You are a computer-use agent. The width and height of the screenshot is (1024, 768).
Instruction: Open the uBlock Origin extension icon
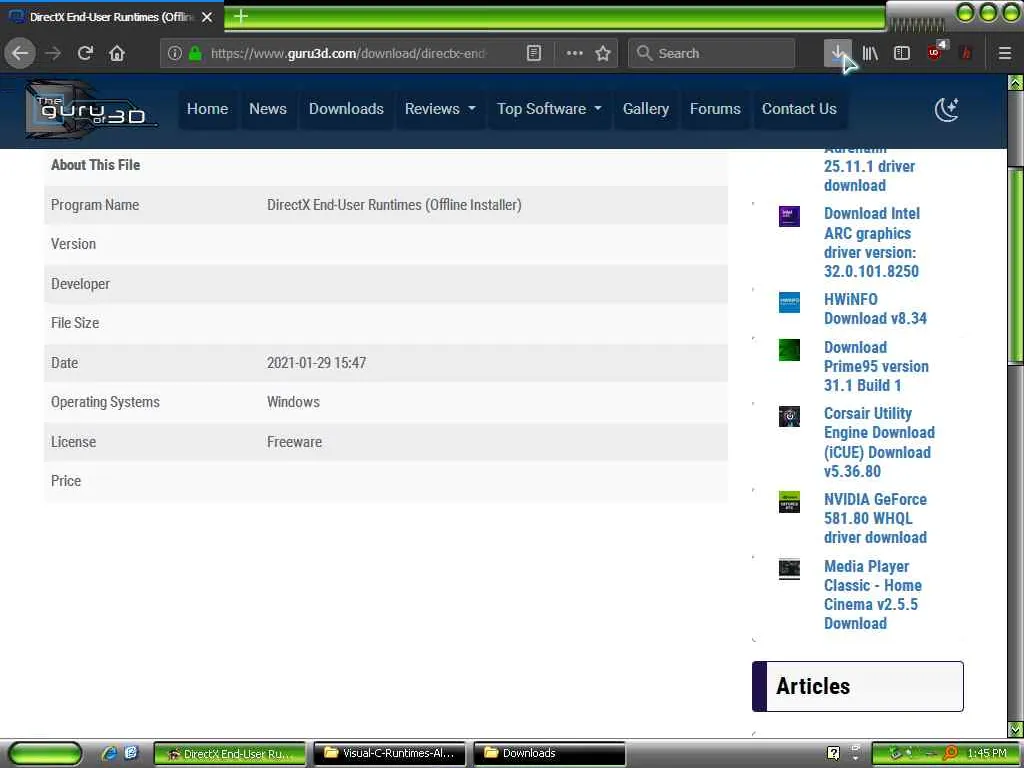point(935,52)
